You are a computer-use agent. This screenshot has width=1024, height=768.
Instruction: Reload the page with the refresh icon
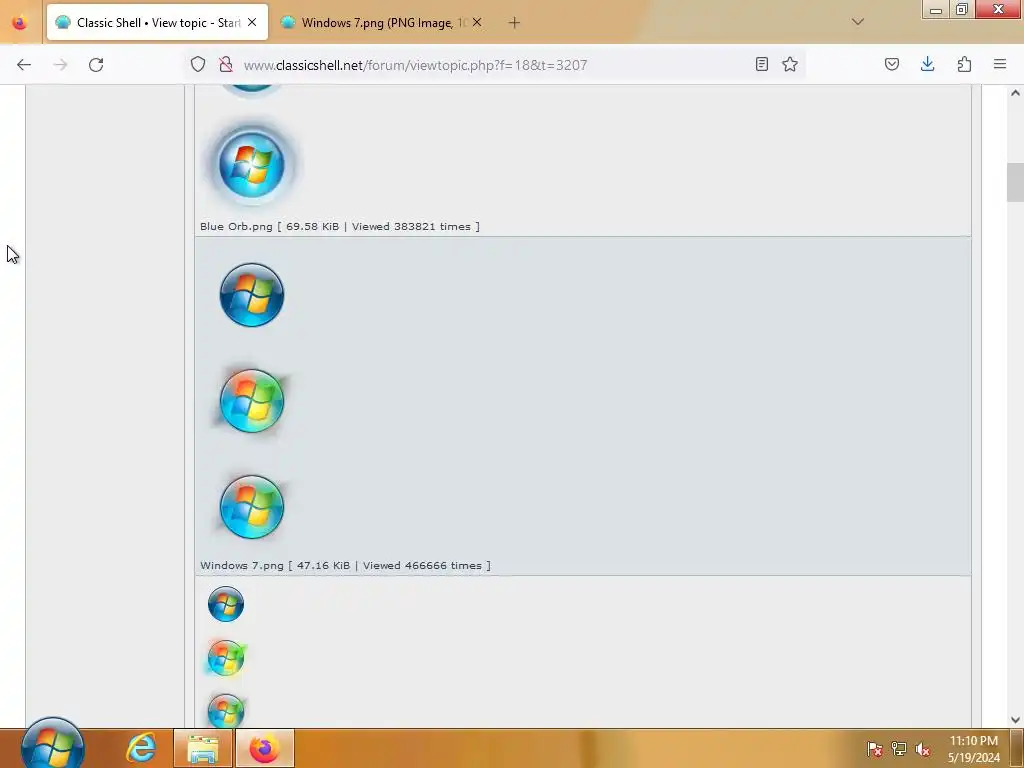(96, 65)
